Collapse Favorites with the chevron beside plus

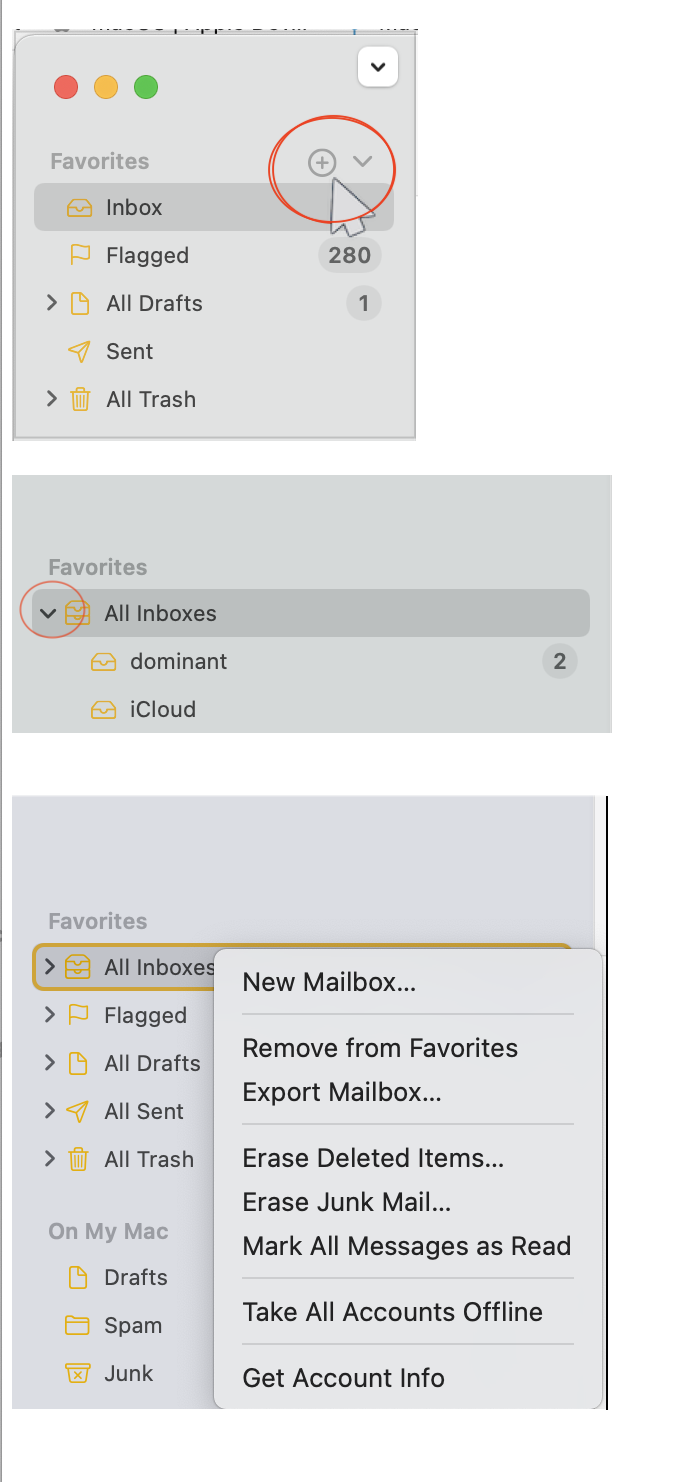tap(363, 162)
